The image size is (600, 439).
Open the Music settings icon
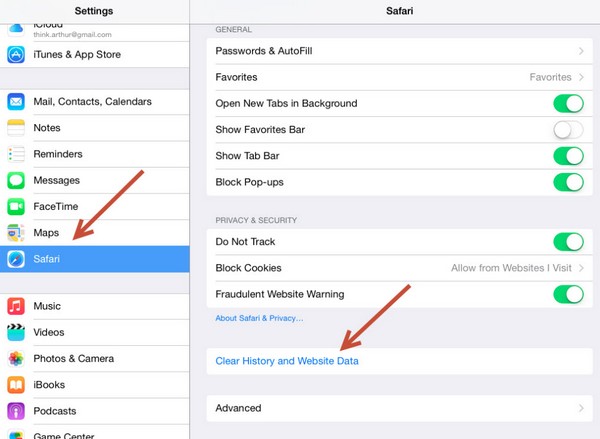pyautogui.click(x=16, y=306)
